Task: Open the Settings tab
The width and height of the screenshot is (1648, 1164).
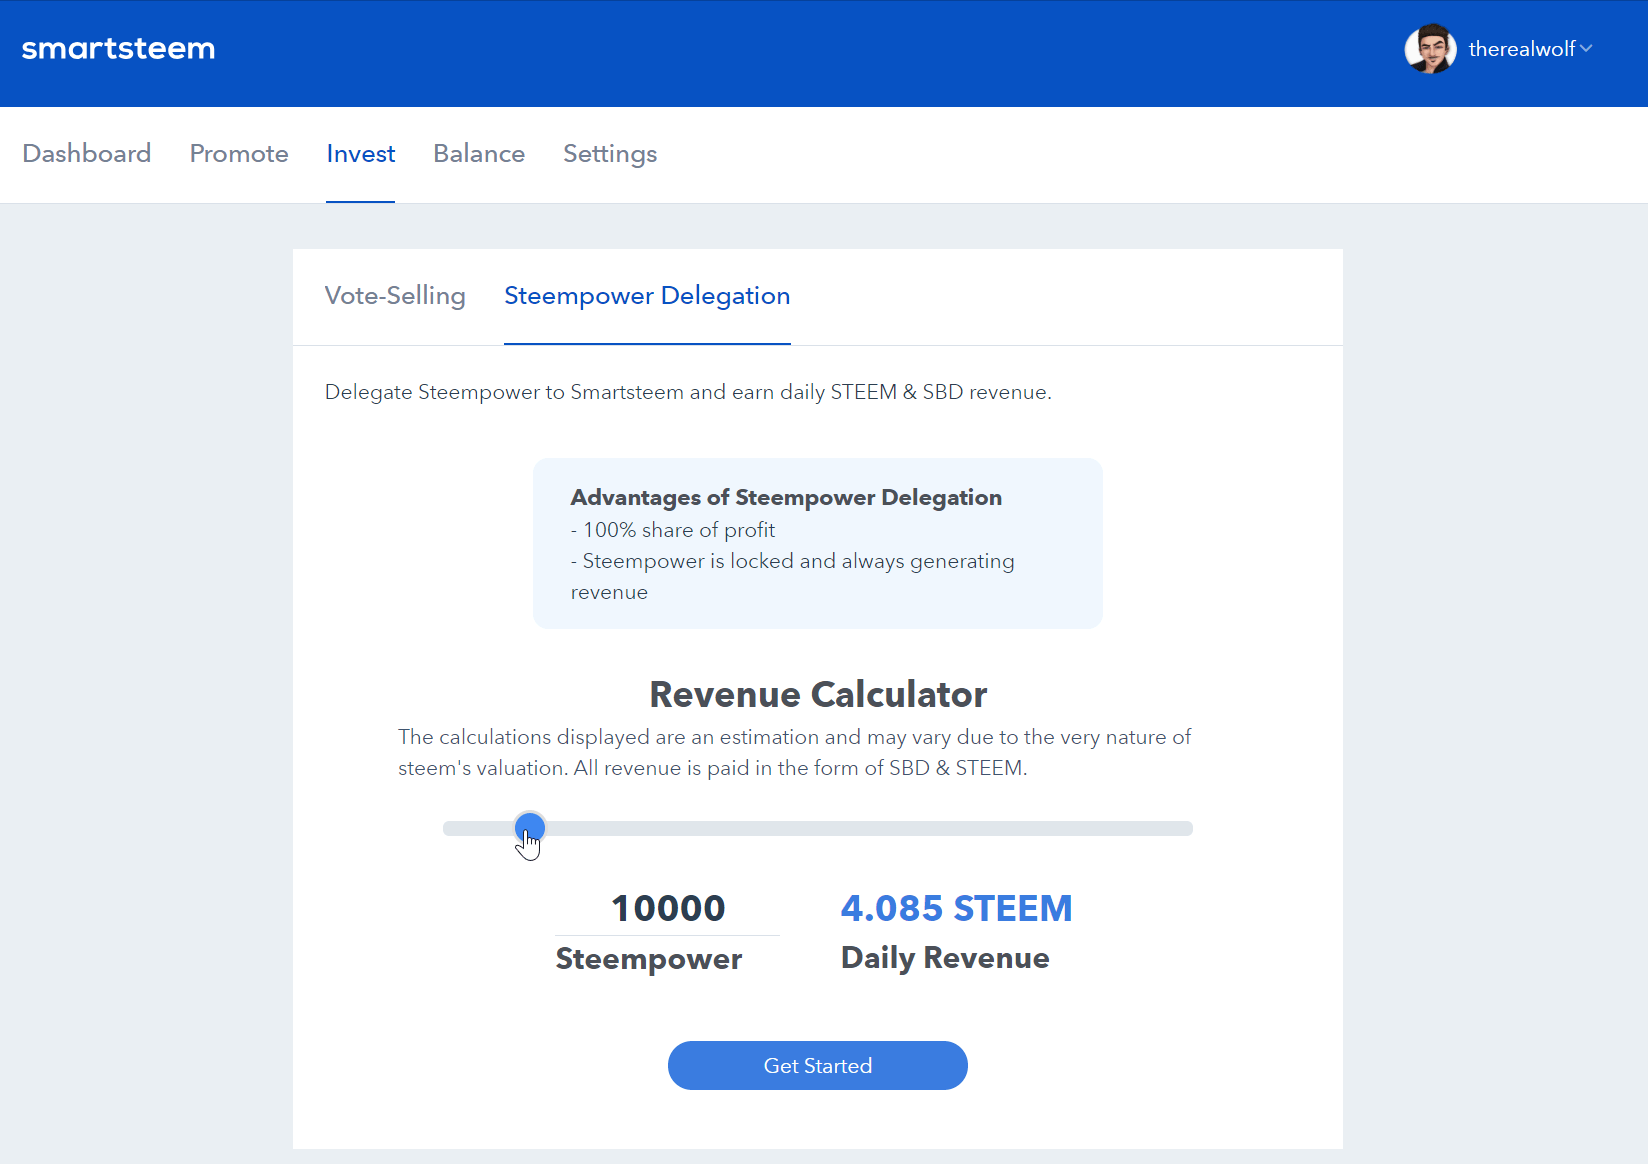Action: [x=610, y=153]
